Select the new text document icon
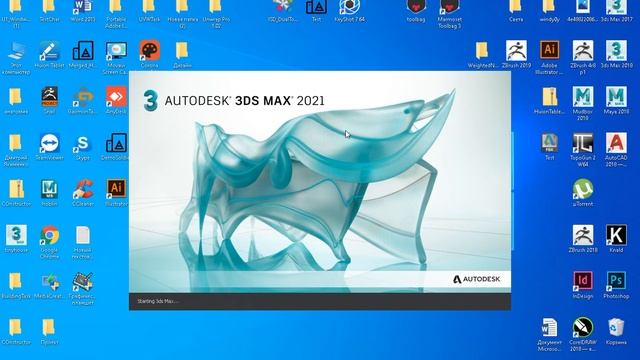The width and height of the screenshot is (640, 360). pos(83,242)
